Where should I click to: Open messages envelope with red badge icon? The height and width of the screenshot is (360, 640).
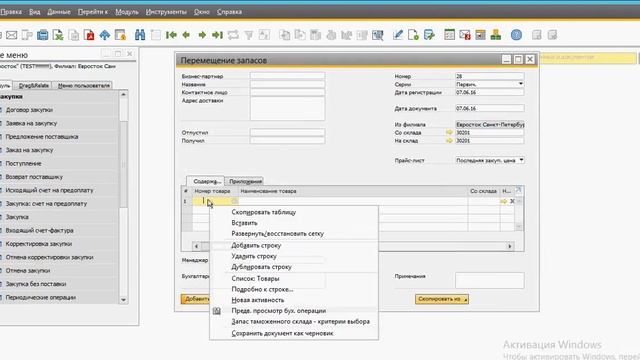click(x=465, y=35)
